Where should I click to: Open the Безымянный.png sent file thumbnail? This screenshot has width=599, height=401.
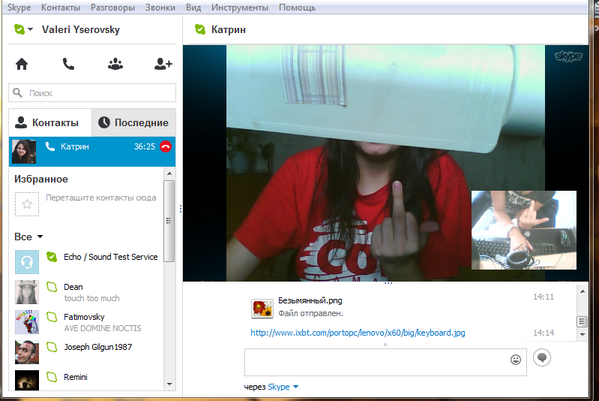point(262,309)
